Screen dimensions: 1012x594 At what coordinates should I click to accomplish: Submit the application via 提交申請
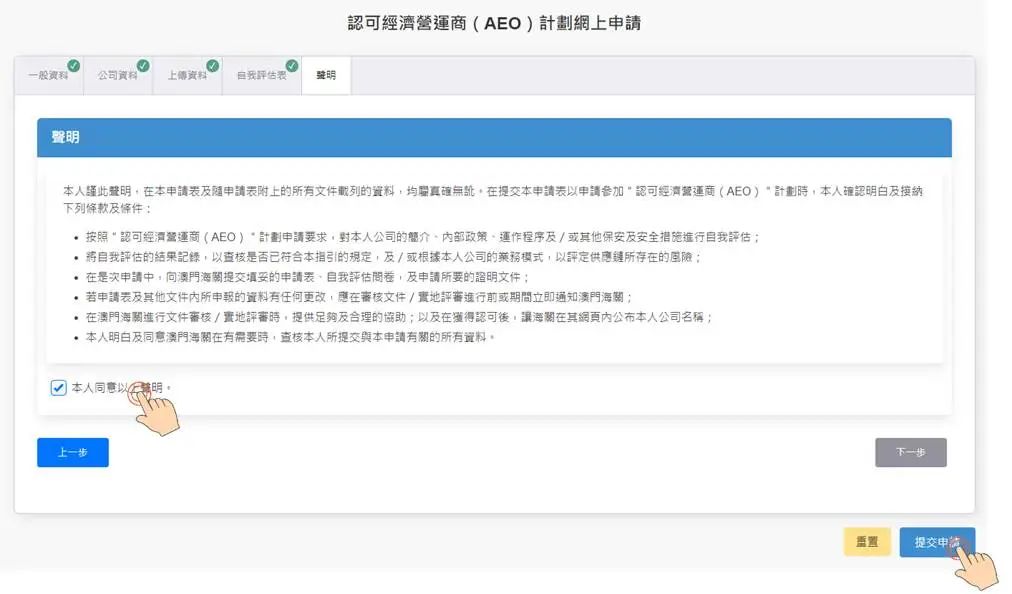point(937,541)
